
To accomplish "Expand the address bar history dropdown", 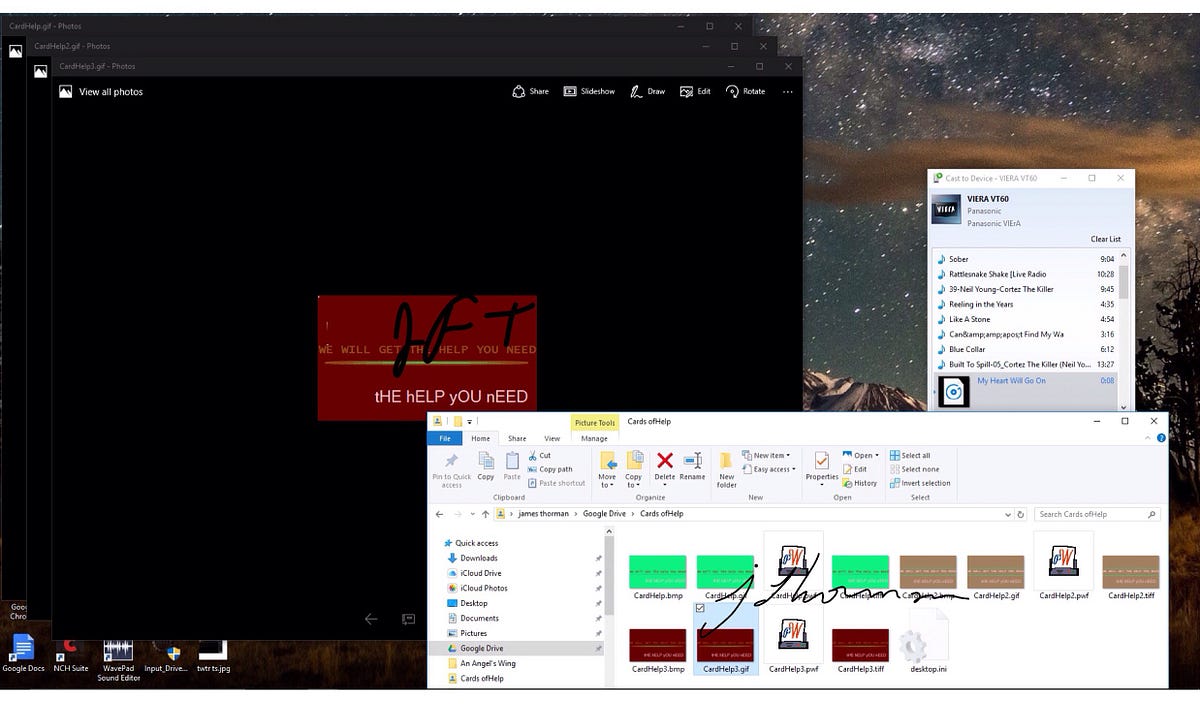I will [x=1007, y=514].
